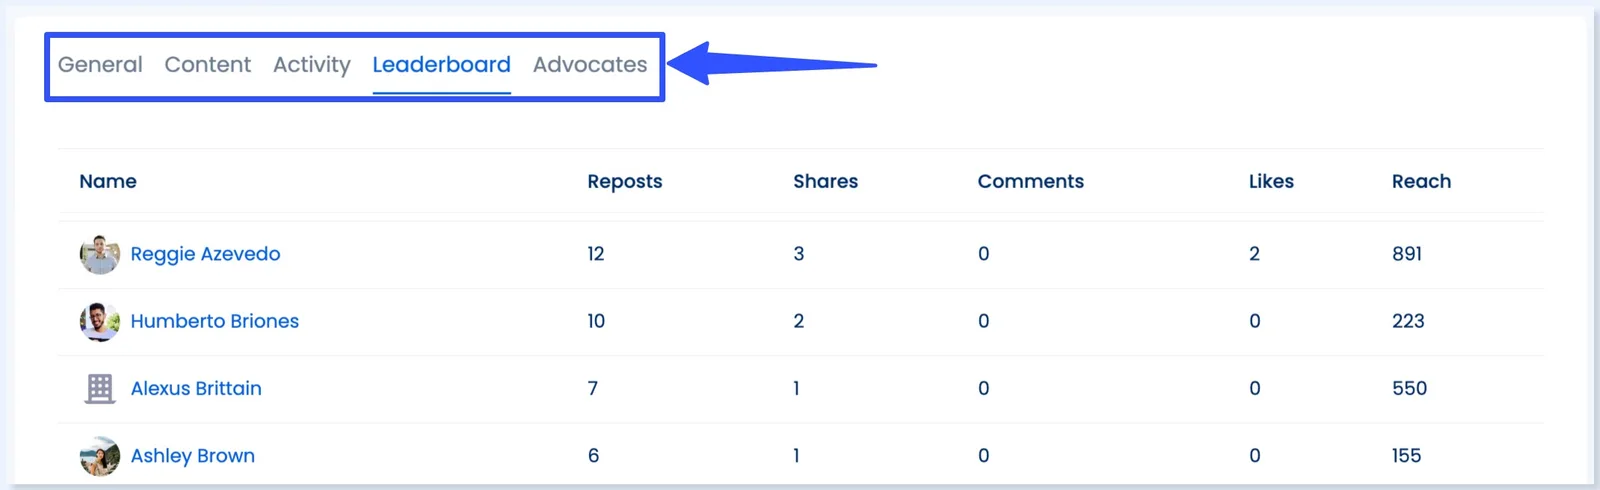Screen dimensions: 1600x490
Task: Sort by the Reposts column header
Action: (x=624, y=181)
